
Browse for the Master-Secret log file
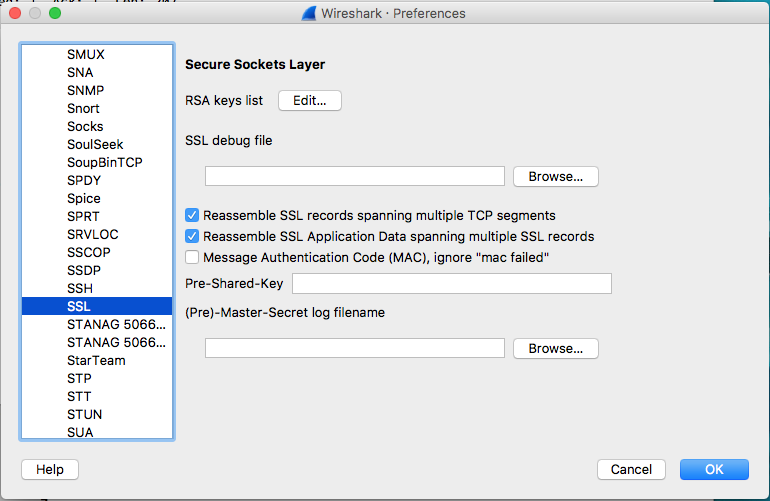coord(555,349)
